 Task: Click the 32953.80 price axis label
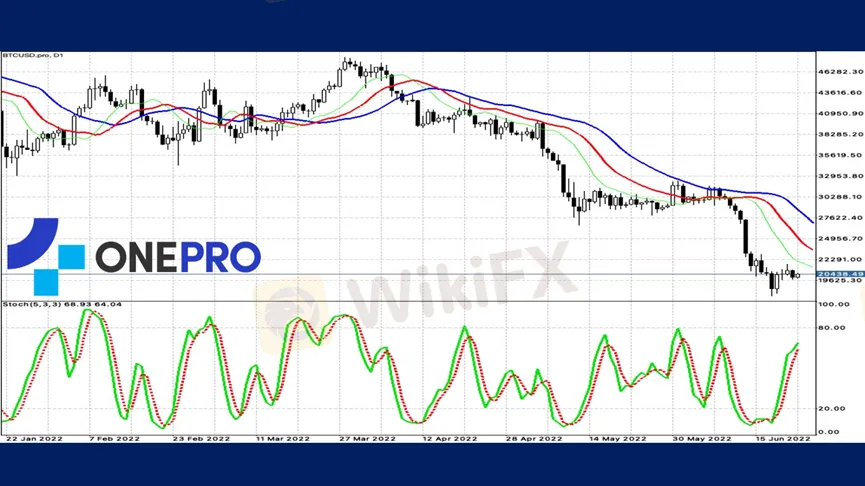pyautogui.click(x=838, y=176)
